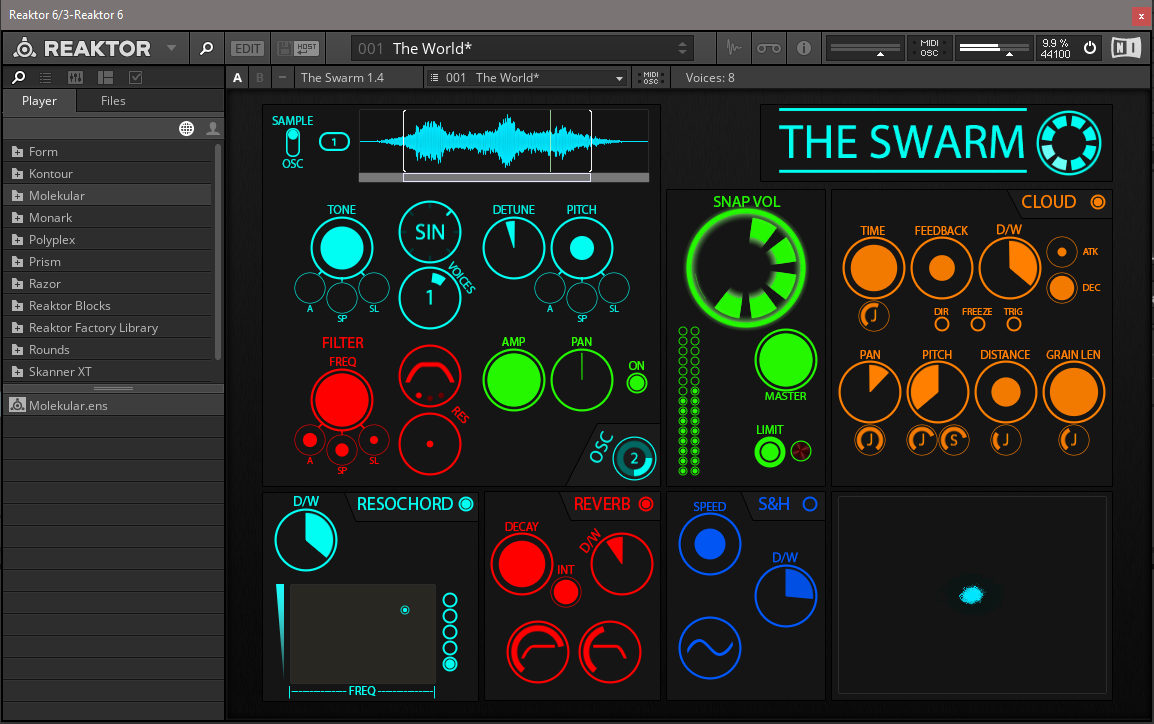Toggle the Reverb effect power button

coord(645,504)
